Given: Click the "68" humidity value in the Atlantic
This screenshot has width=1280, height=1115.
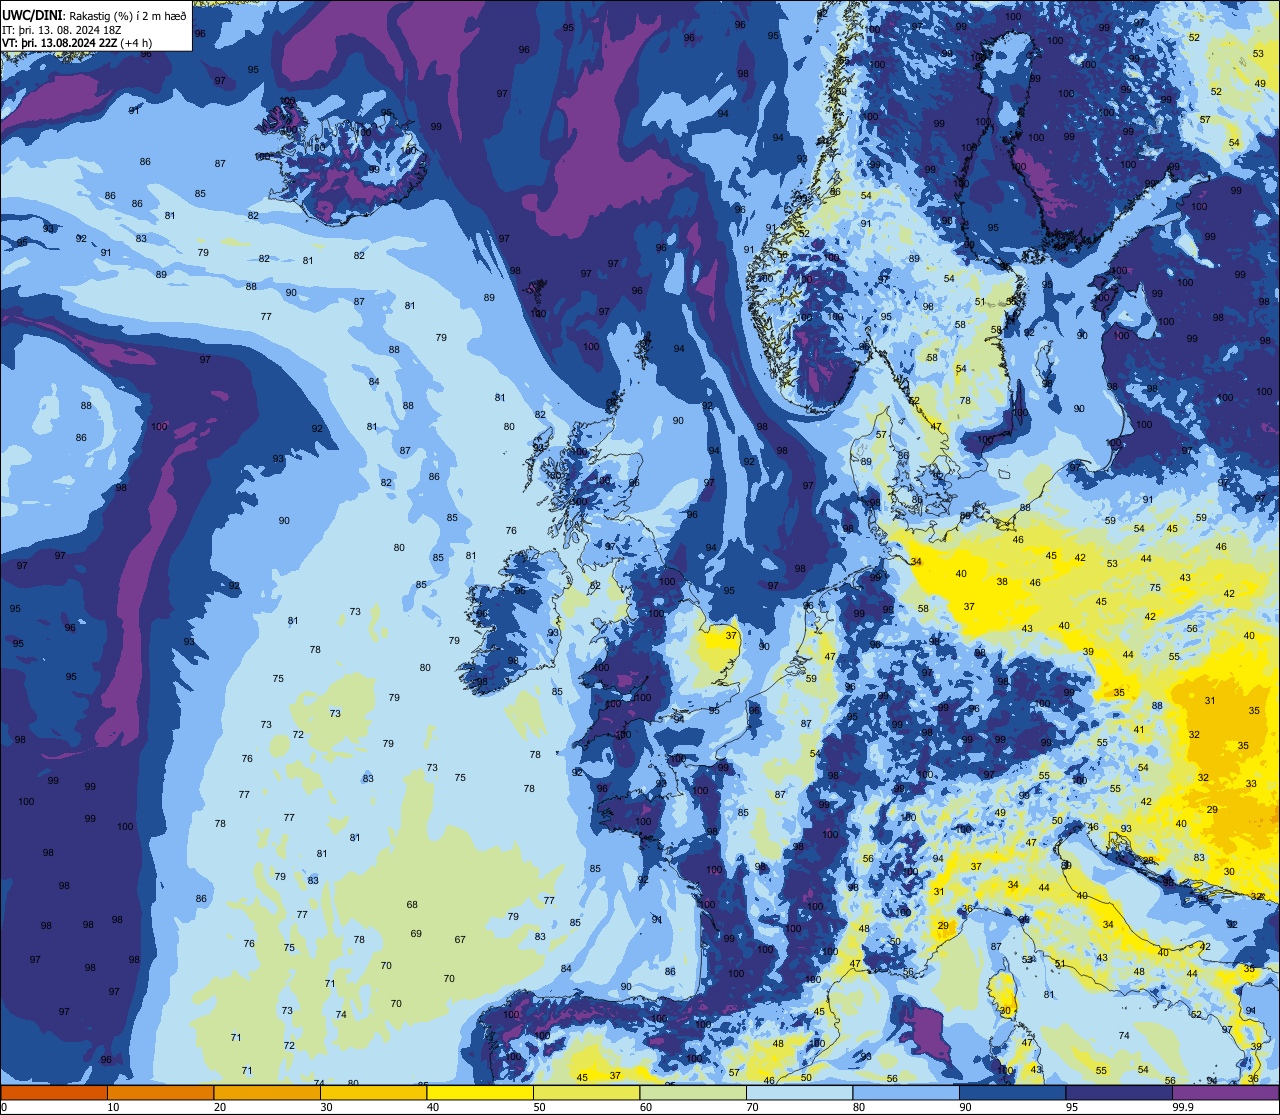Looking at the screenshot, I should [x=412, y=905].
